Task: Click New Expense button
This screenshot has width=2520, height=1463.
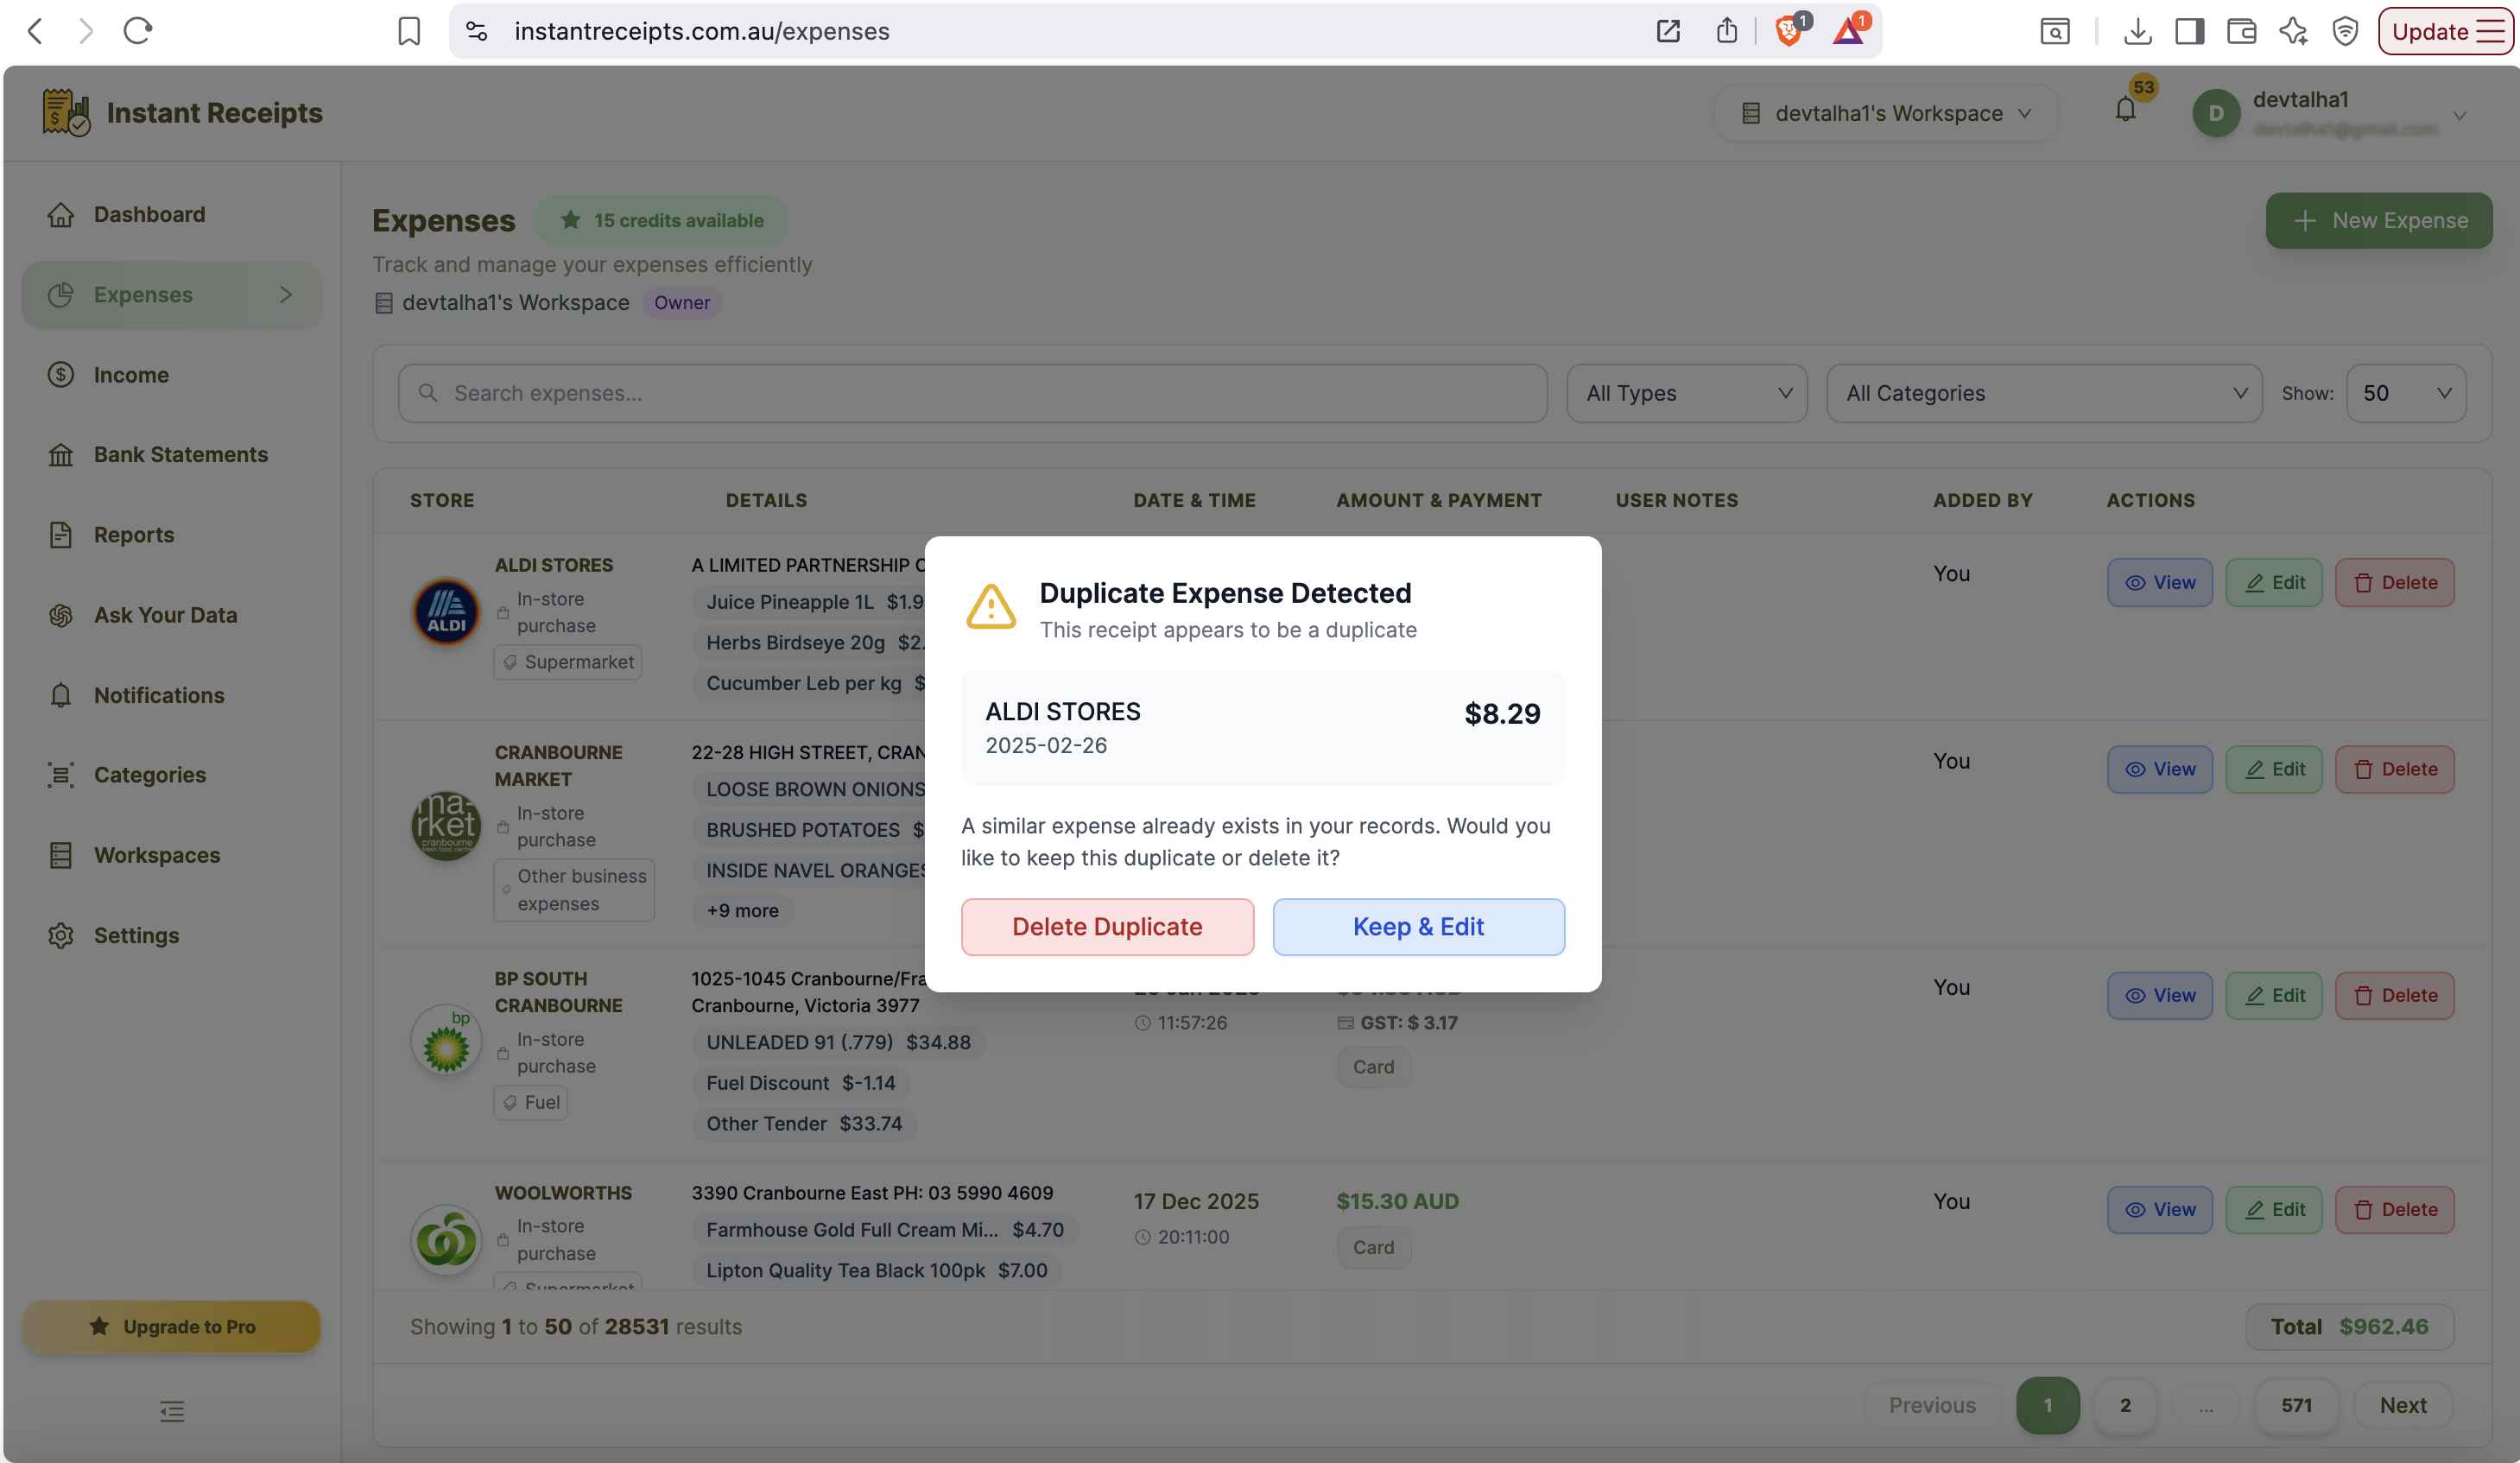Action: coord(2379,220)
